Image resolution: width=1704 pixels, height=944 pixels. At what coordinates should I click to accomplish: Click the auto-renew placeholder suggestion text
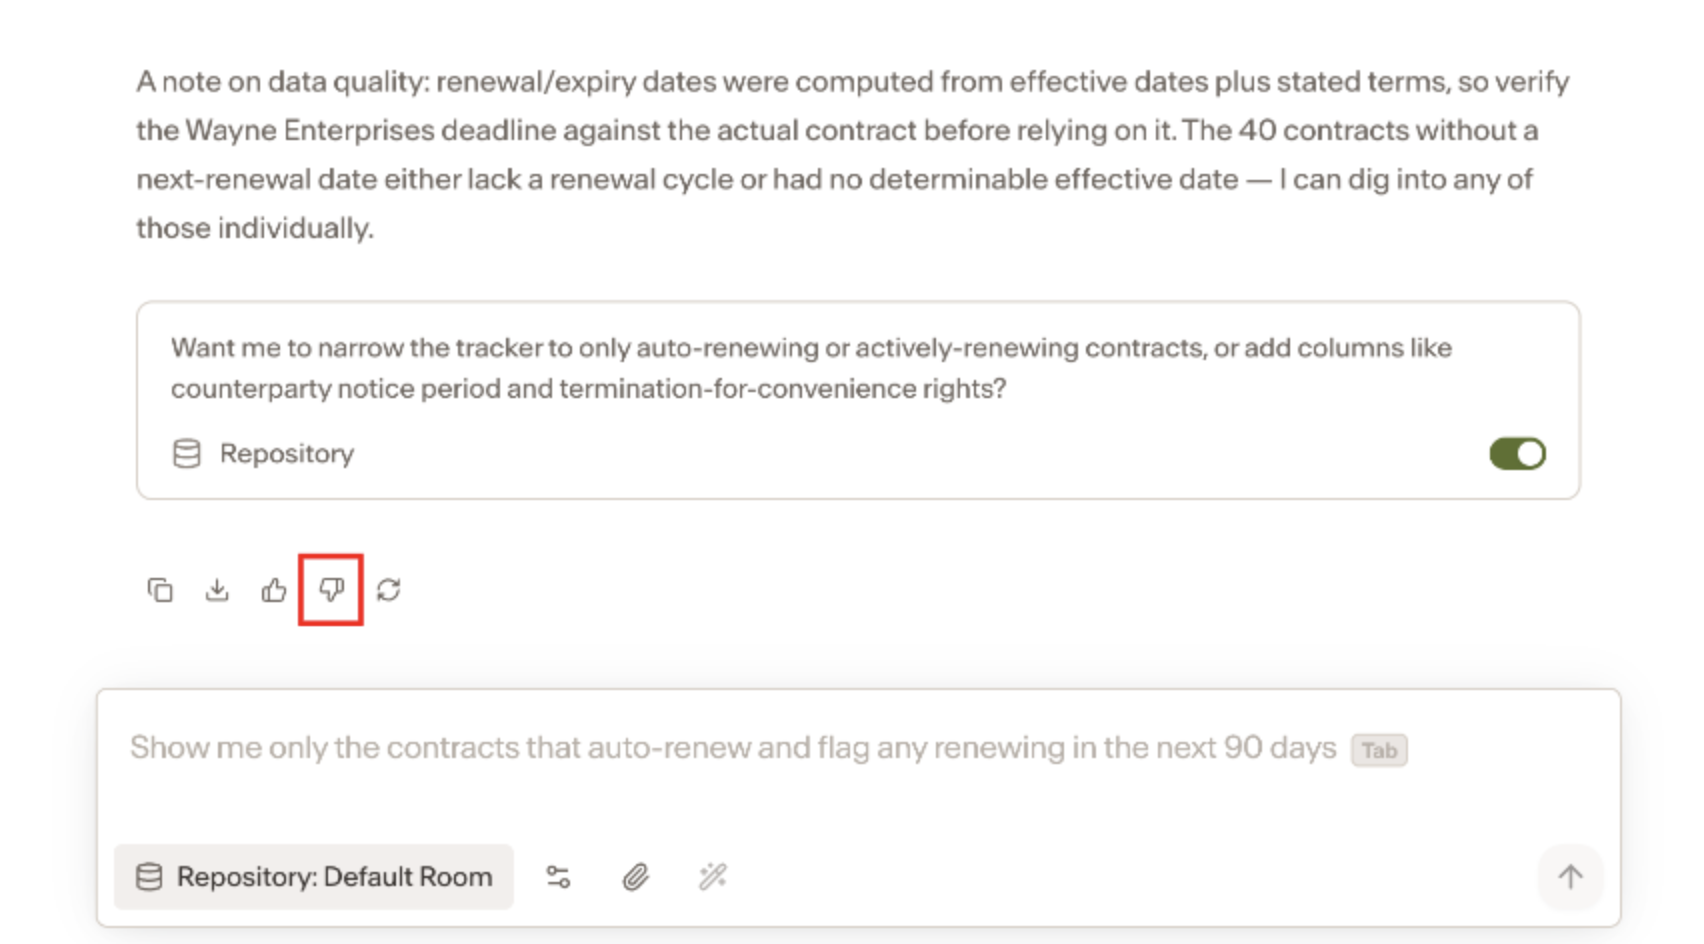coord(733,748)
